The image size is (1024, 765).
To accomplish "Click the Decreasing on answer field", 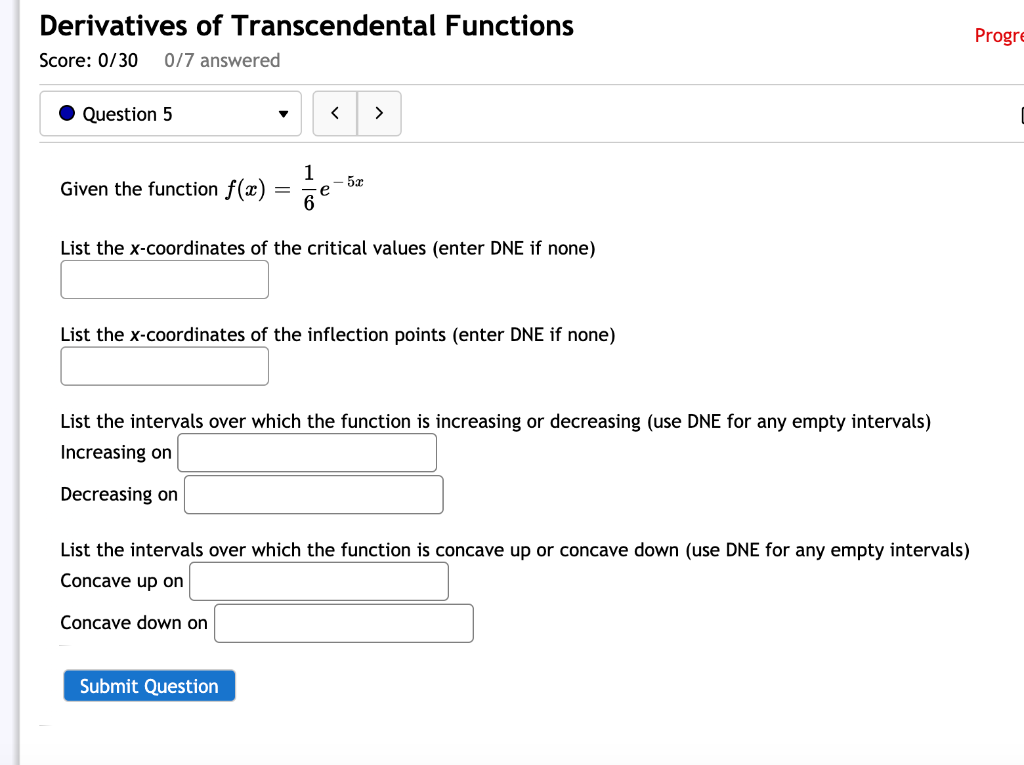I will coord(313,494).
